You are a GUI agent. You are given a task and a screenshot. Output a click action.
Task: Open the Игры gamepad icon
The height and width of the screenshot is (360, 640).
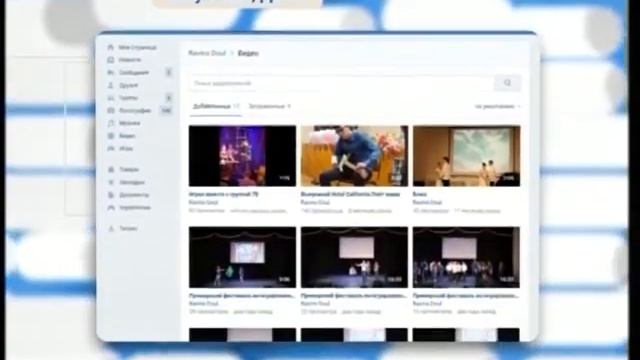pos(111,149)
